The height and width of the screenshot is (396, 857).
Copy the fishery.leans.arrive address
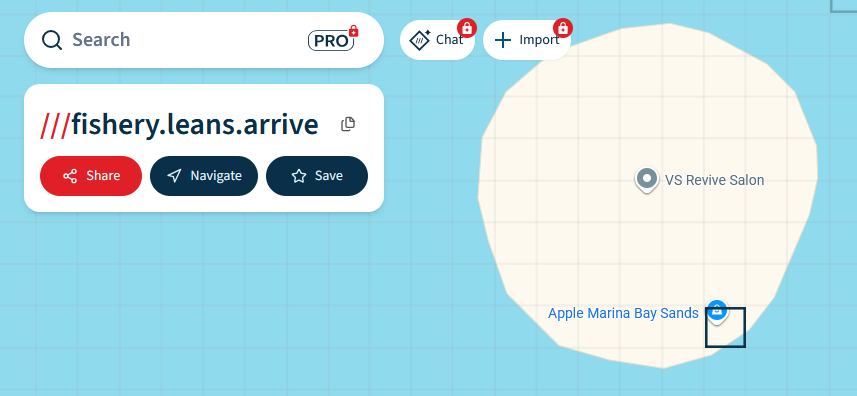pyautogui.click(x=348, y=124)
